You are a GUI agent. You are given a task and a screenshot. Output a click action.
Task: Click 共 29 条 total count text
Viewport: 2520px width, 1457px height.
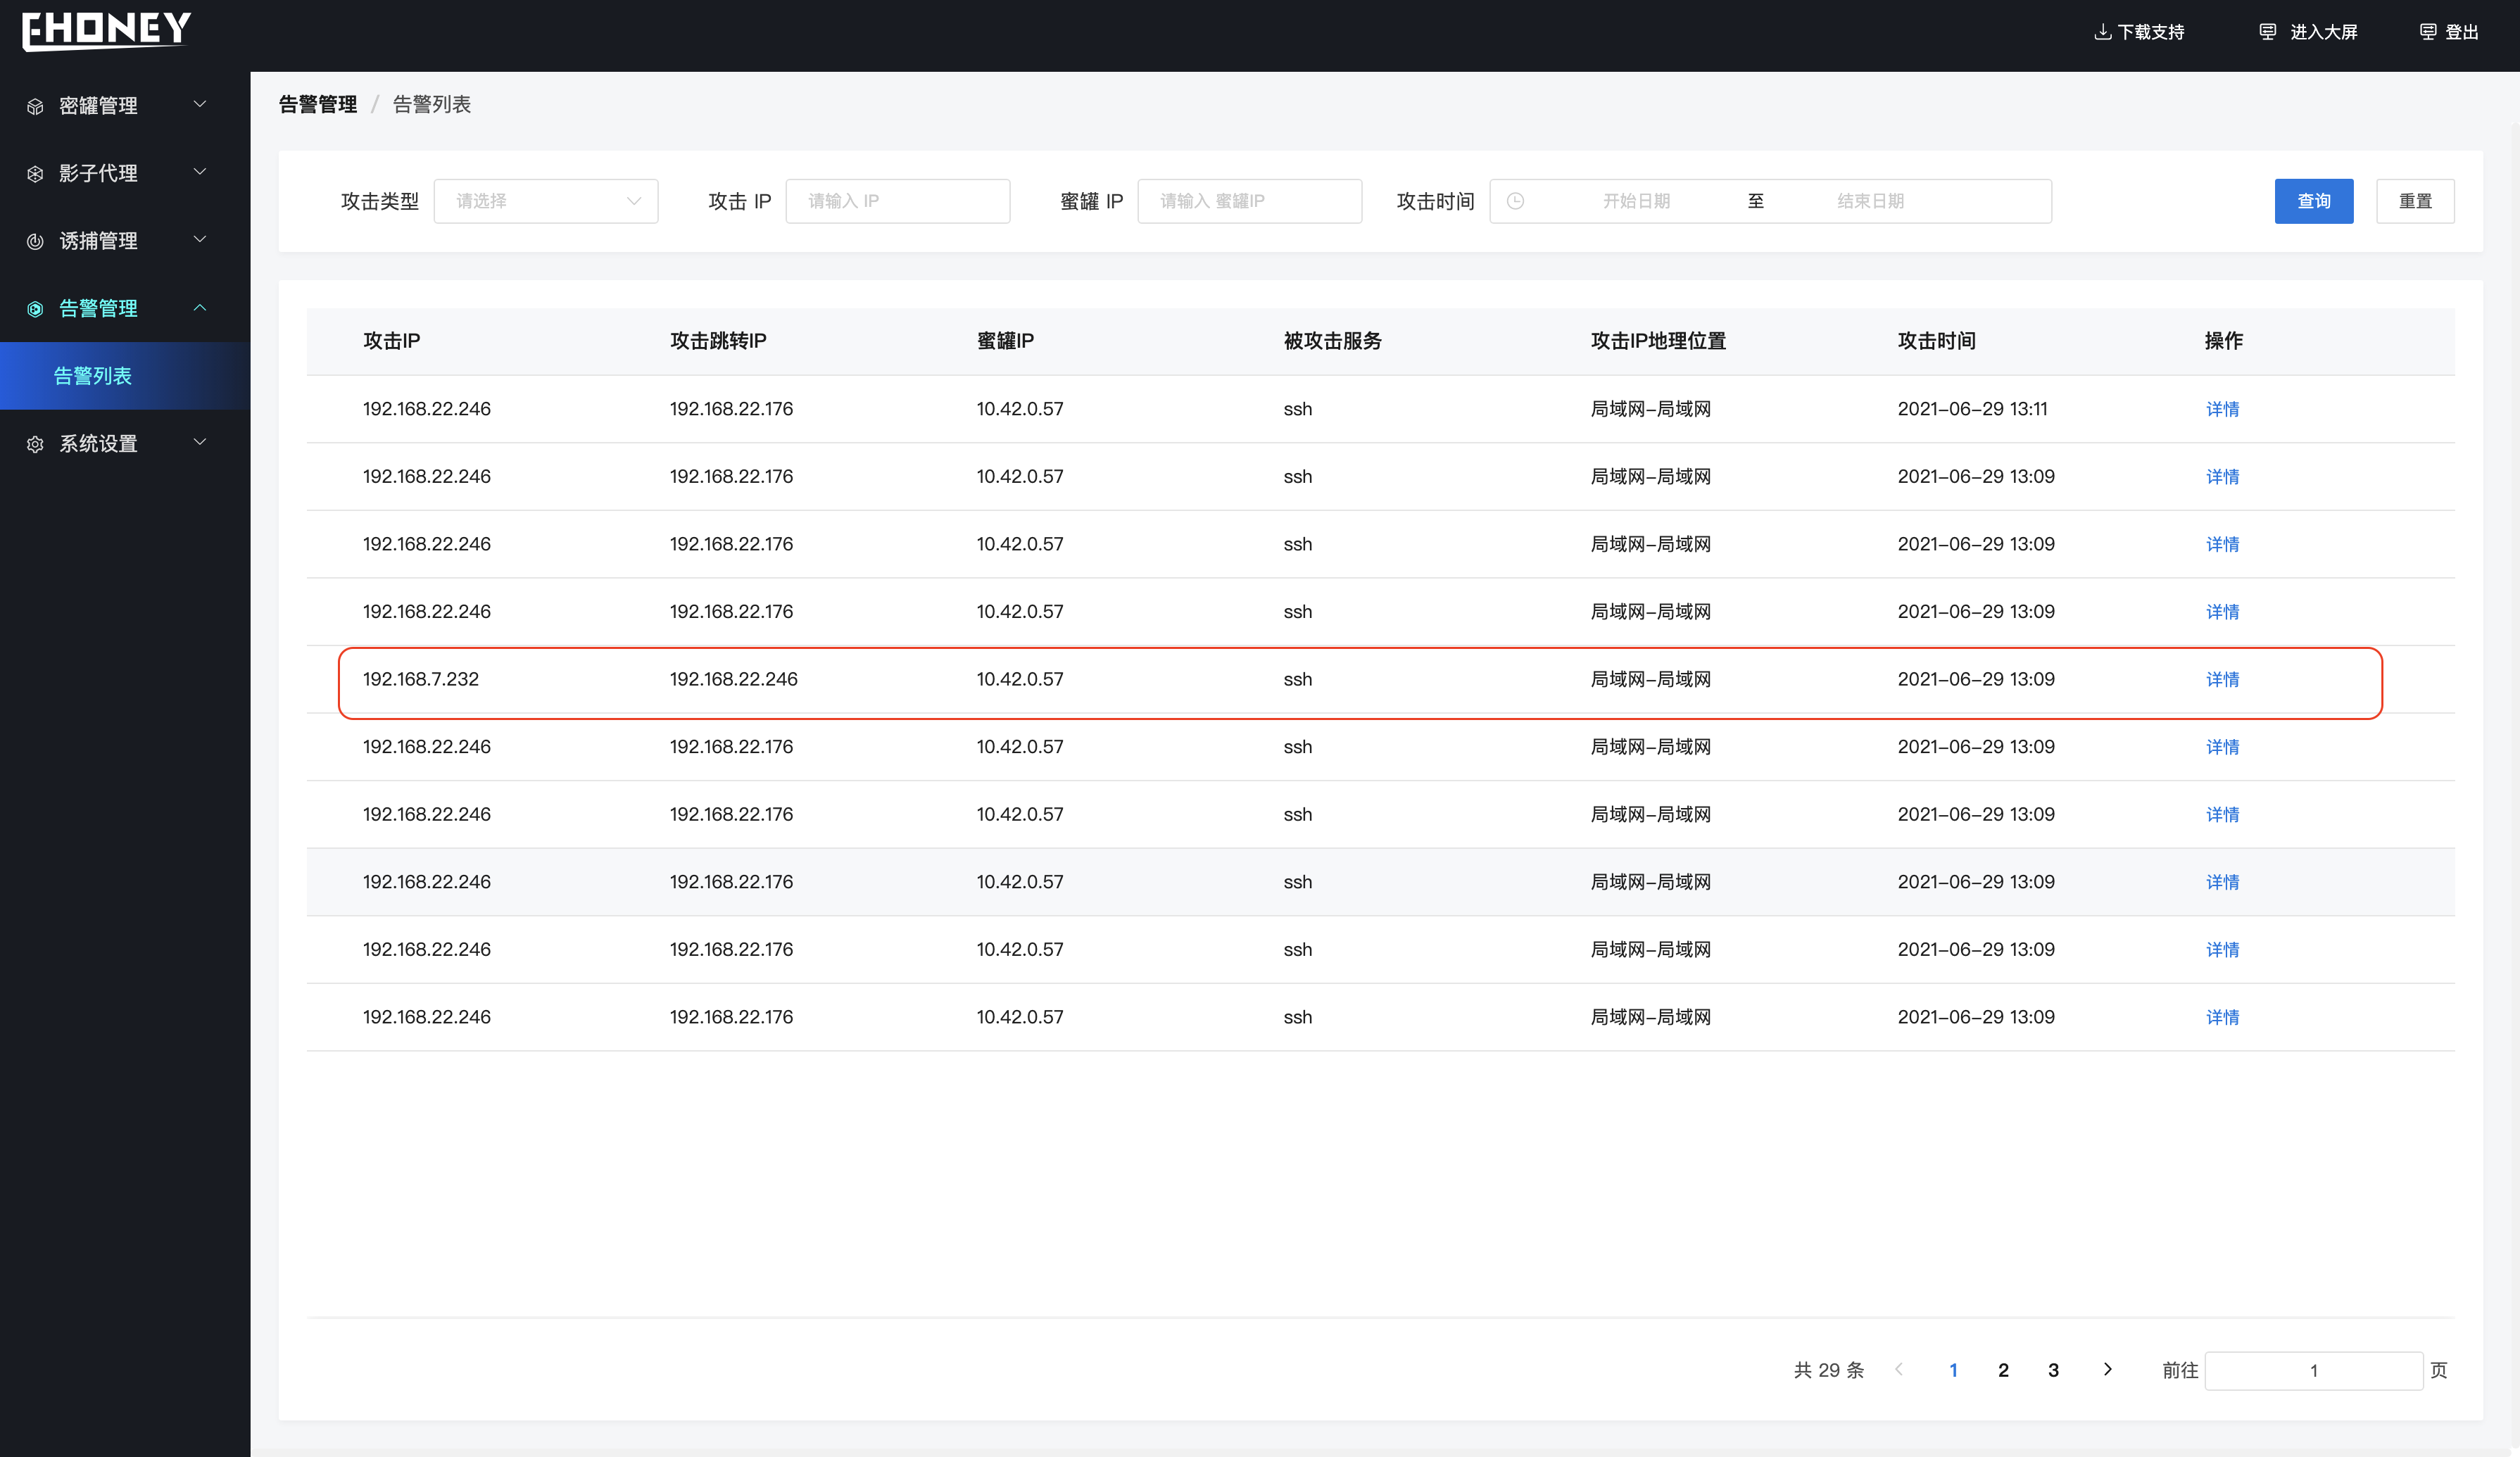click(1828, 1370)
